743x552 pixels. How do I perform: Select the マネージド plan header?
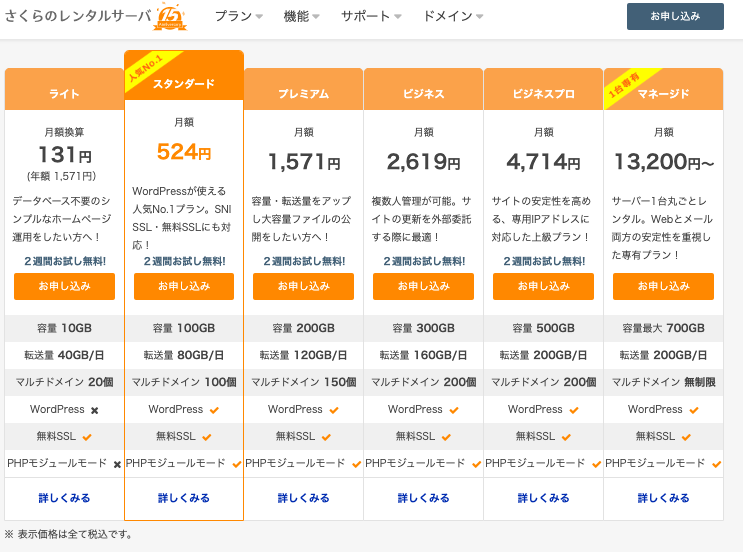663,90
